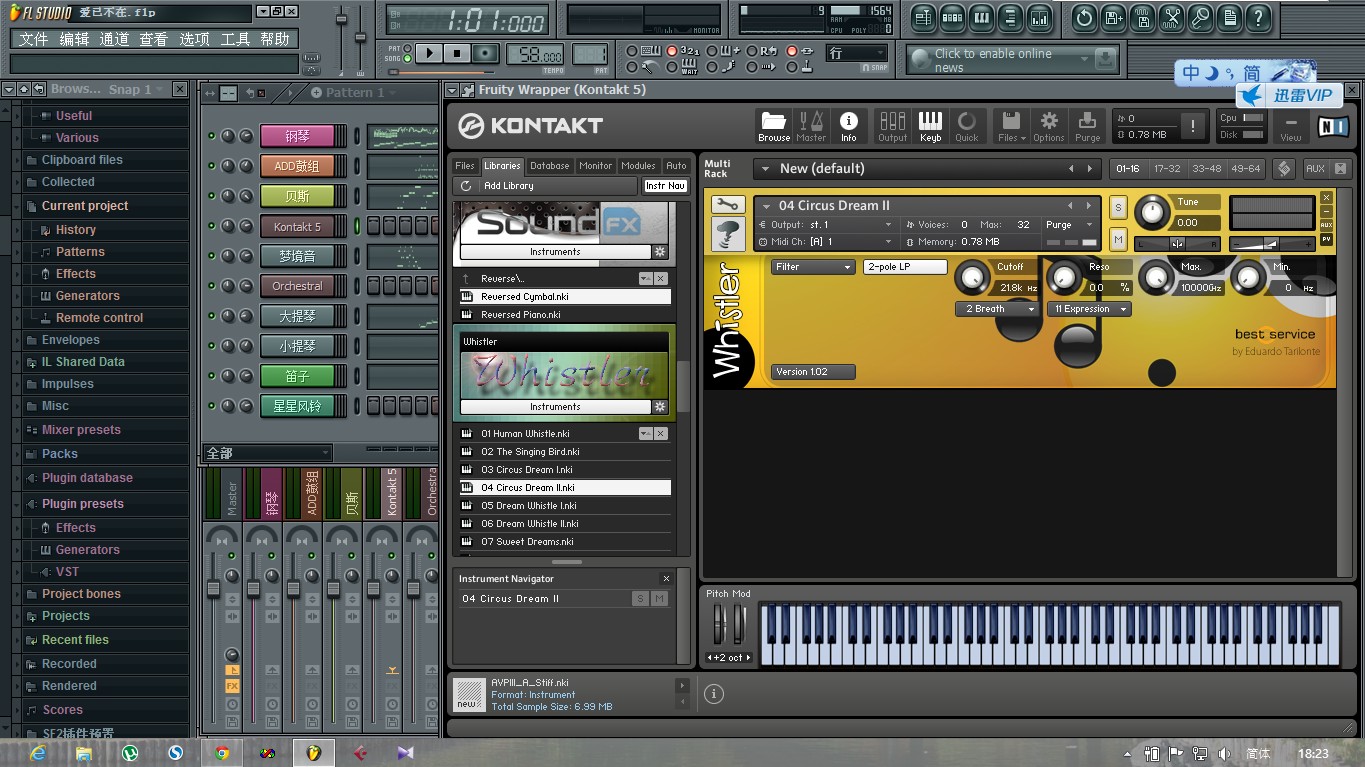This screenshot has width=1365, height=767.
Task: Click the Kontakt rack workspace icon beside 49-64
Action: coord(1284,169)
